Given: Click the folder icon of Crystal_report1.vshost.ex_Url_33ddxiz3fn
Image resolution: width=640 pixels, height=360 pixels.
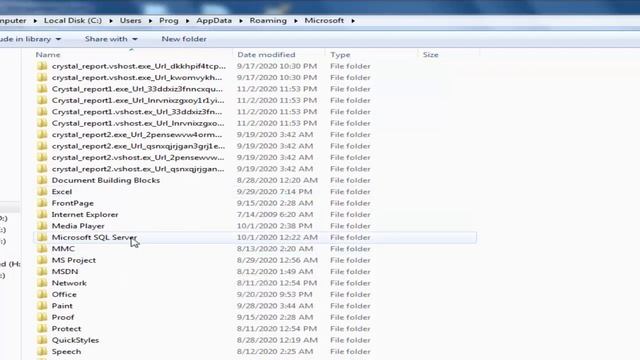Looking at the screenshot, I should [42, 111].
